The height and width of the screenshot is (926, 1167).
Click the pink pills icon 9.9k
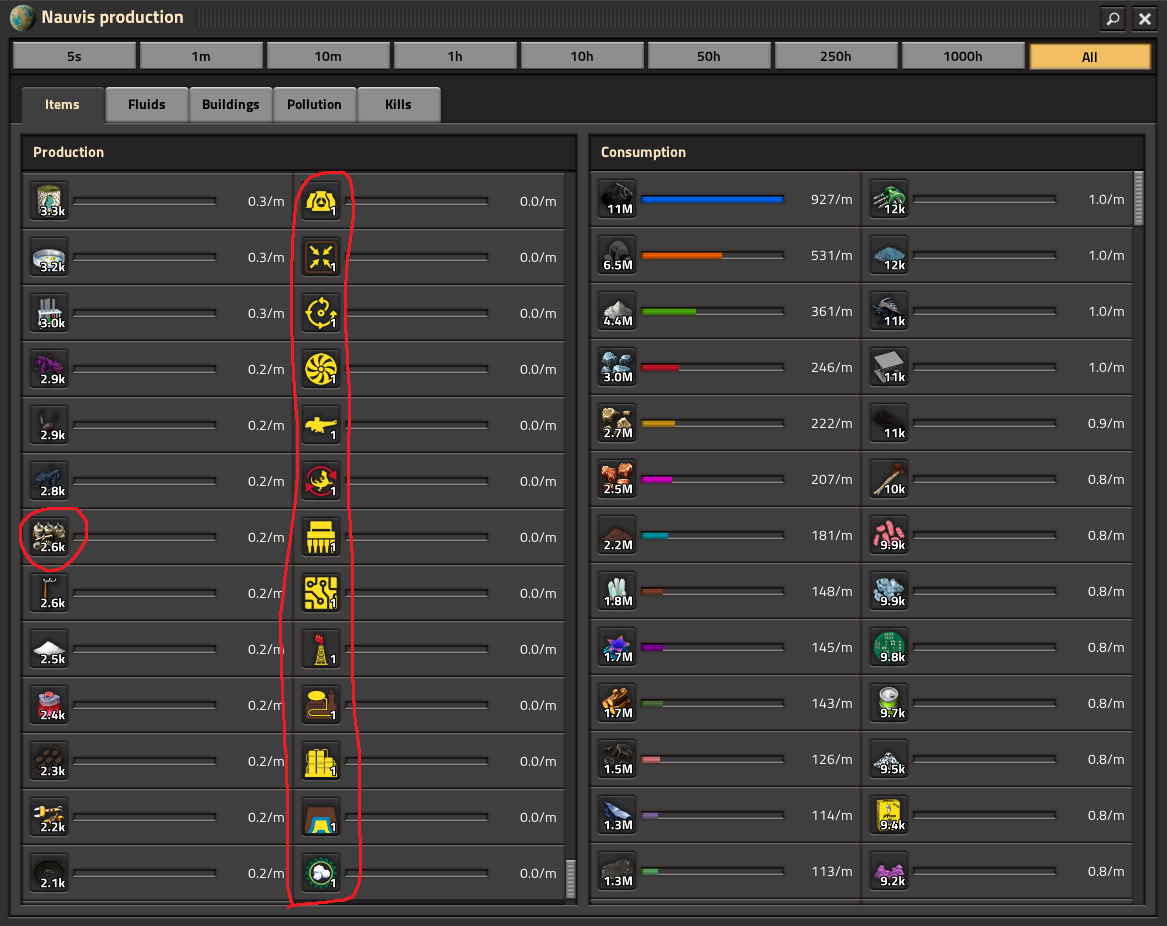coord(889,535)
